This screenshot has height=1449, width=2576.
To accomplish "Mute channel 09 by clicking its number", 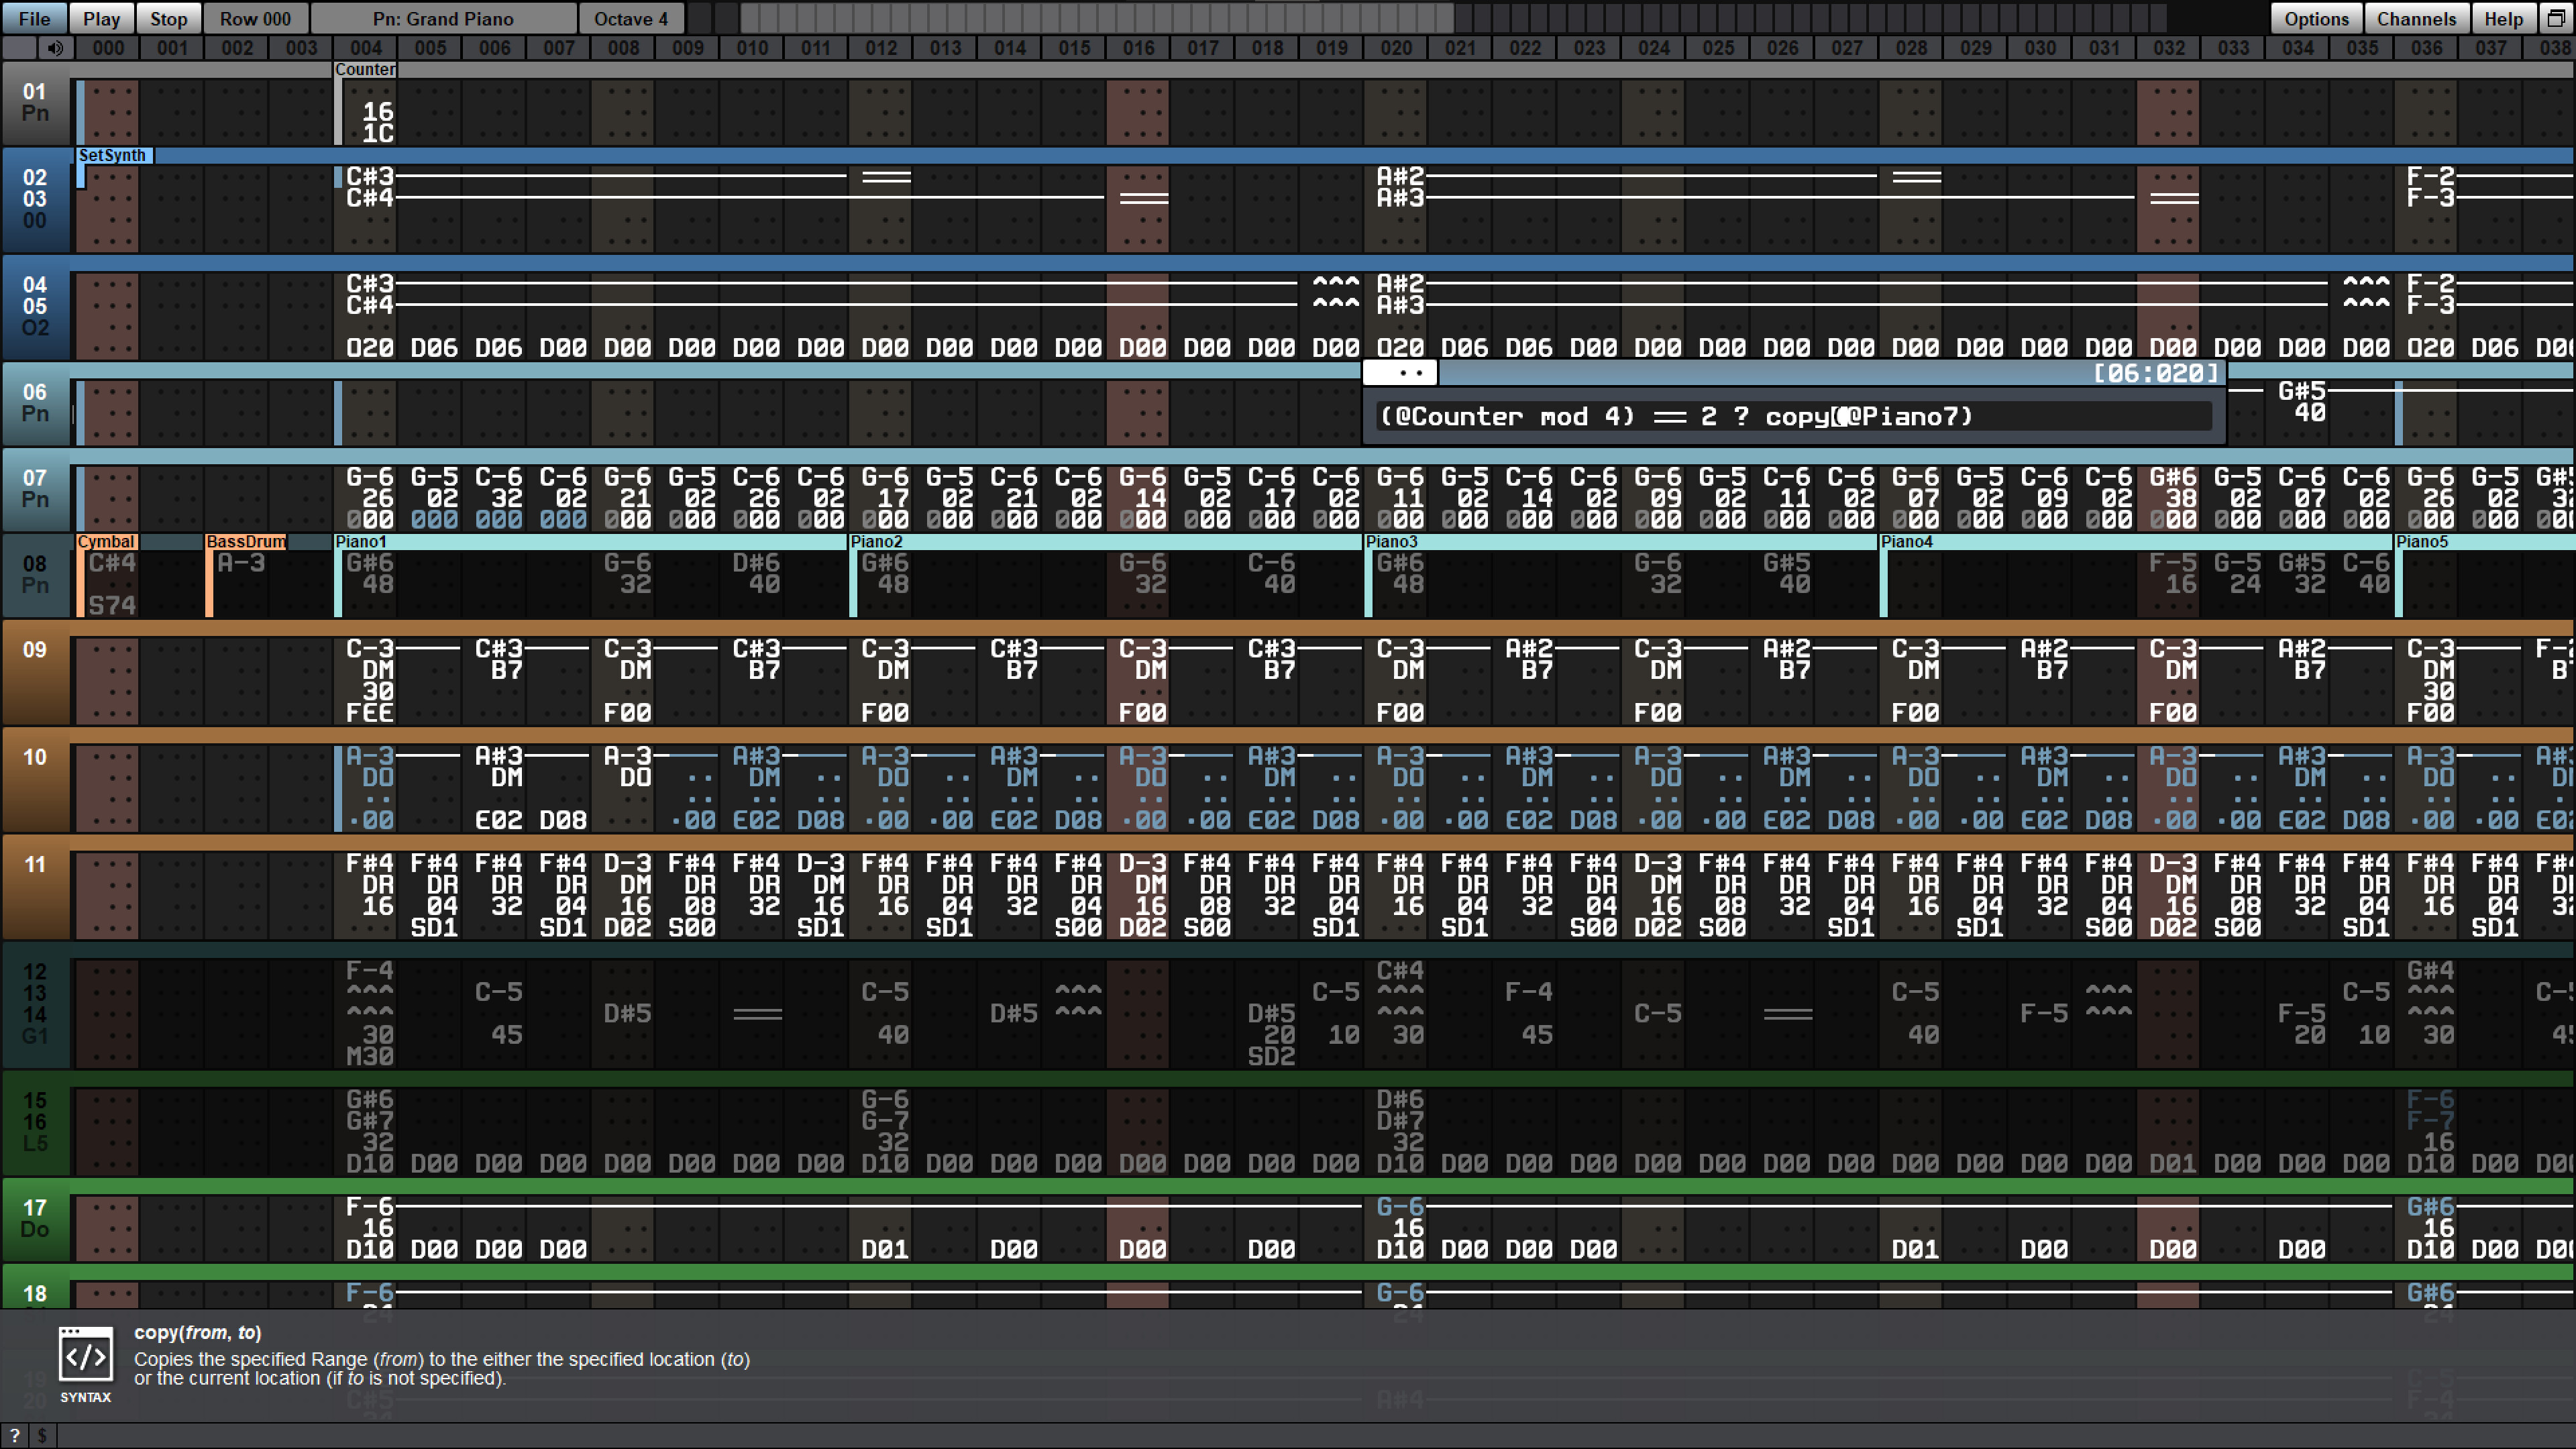I will tap(36, 650).
